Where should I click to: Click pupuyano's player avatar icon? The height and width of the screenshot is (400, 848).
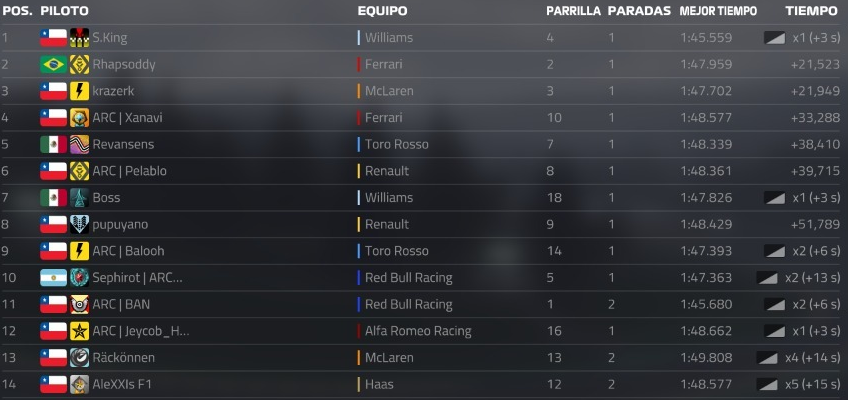point(80,224)
